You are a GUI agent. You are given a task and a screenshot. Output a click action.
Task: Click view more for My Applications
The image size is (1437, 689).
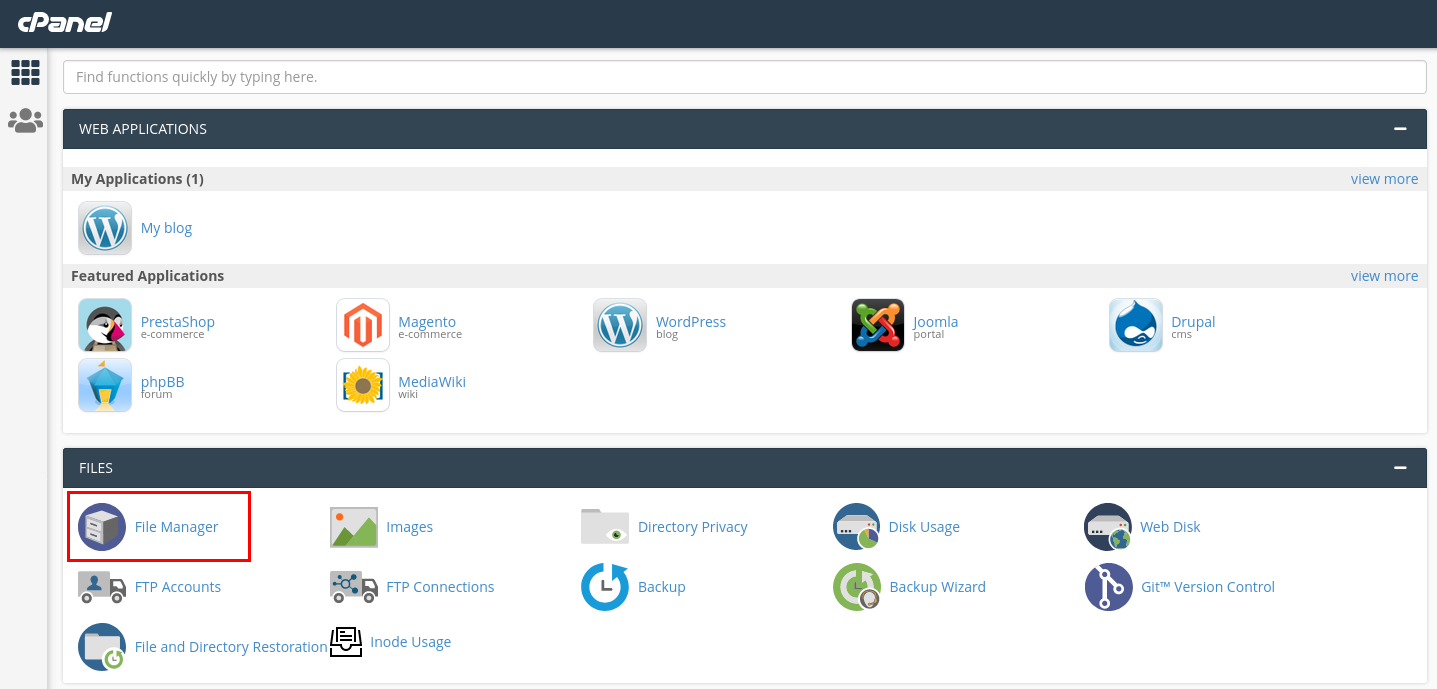[x=1384, y=179]
